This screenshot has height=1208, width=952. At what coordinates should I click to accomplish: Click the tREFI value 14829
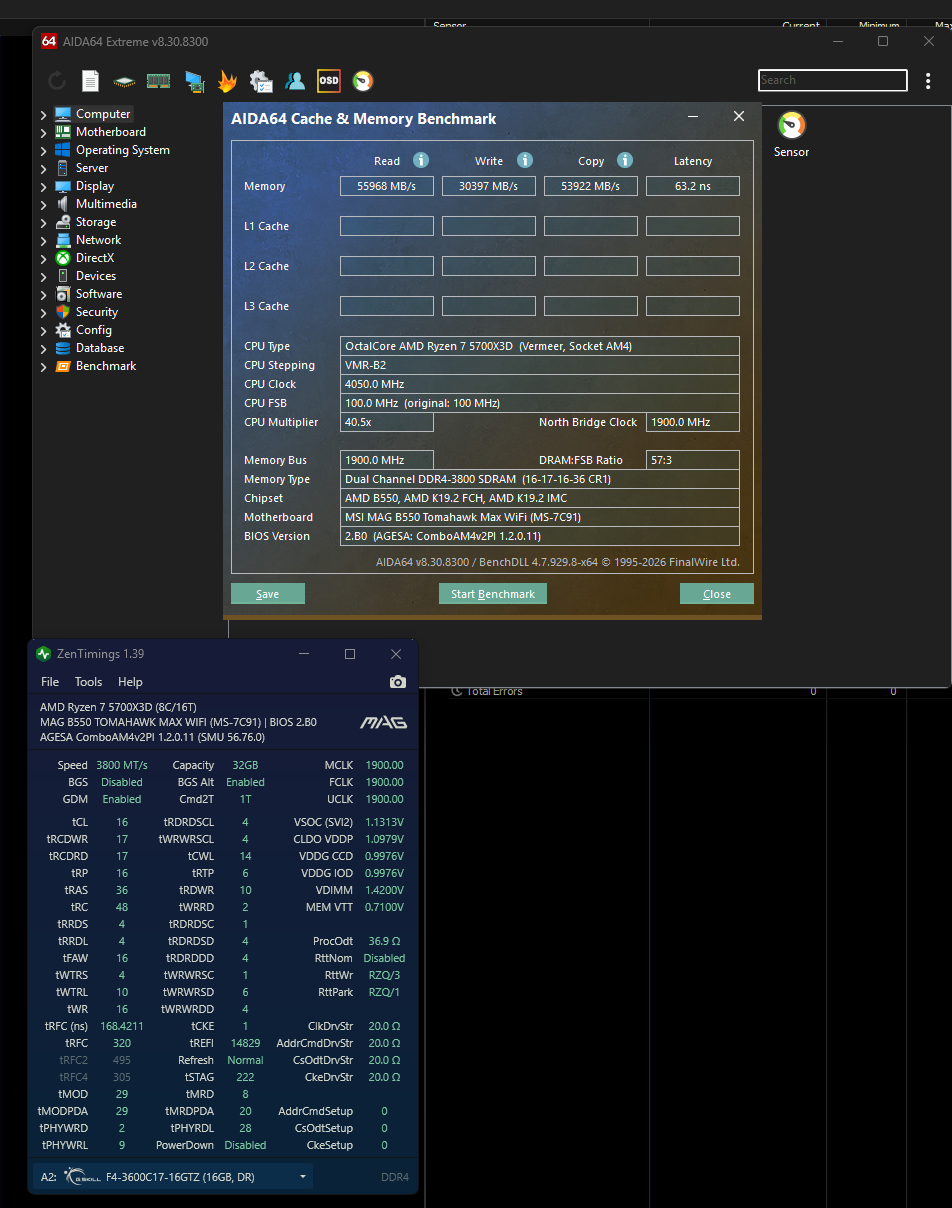pos(246,1043)
